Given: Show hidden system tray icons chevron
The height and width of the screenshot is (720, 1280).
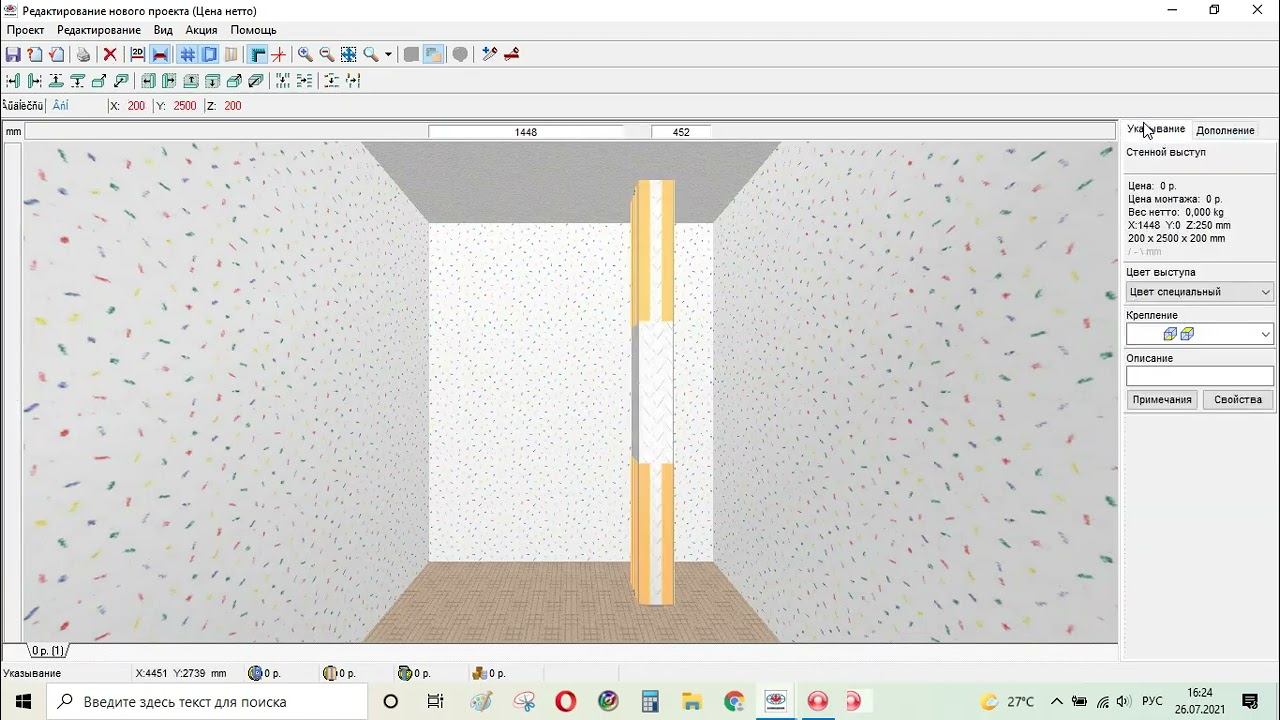Looking at the screenshot, I should [x=1056, y=701].
